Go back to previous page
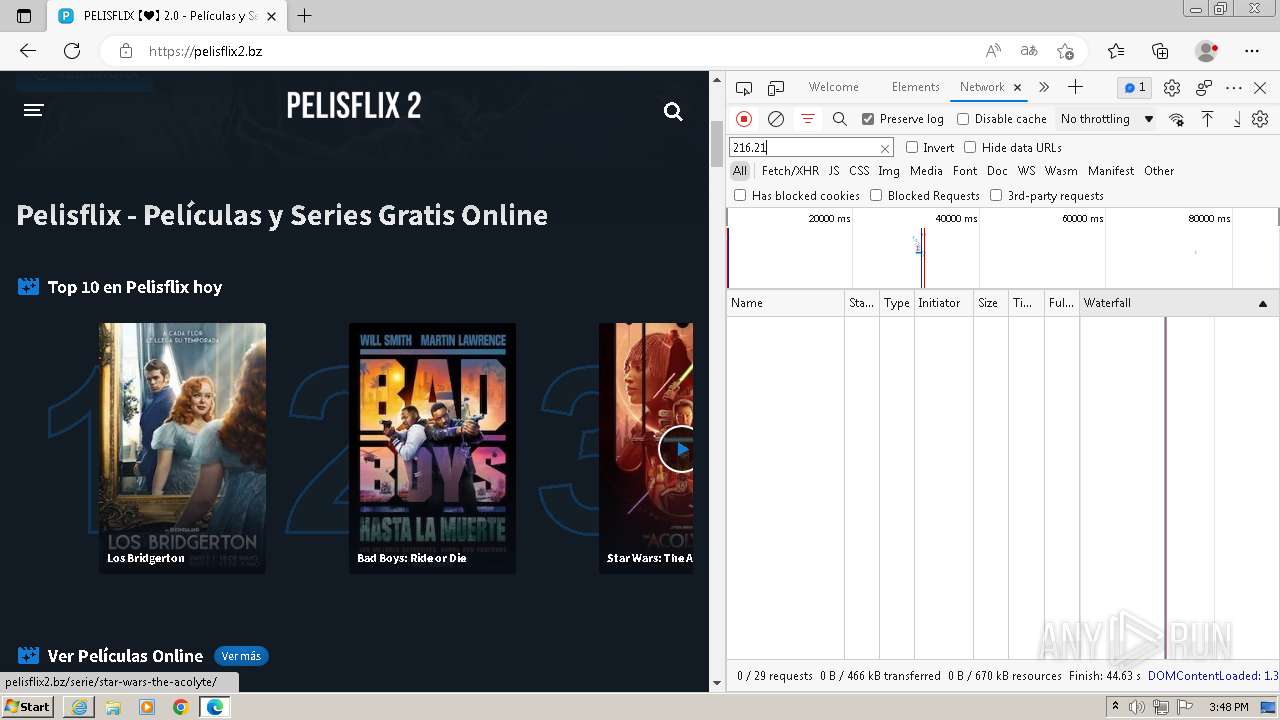The width and height of the screenshot is (1280, 720). point(28,51)
